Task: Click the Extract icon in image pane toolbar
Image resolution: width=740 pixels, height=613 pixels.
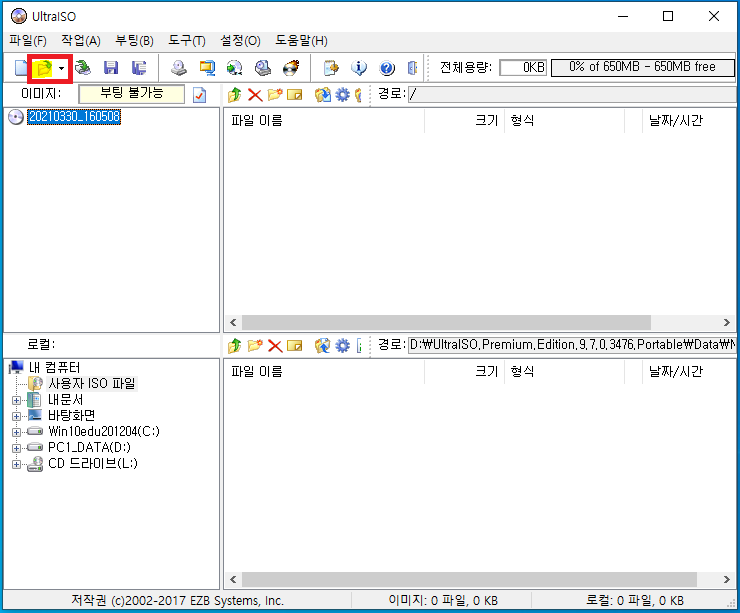Action: click(323, 95)
